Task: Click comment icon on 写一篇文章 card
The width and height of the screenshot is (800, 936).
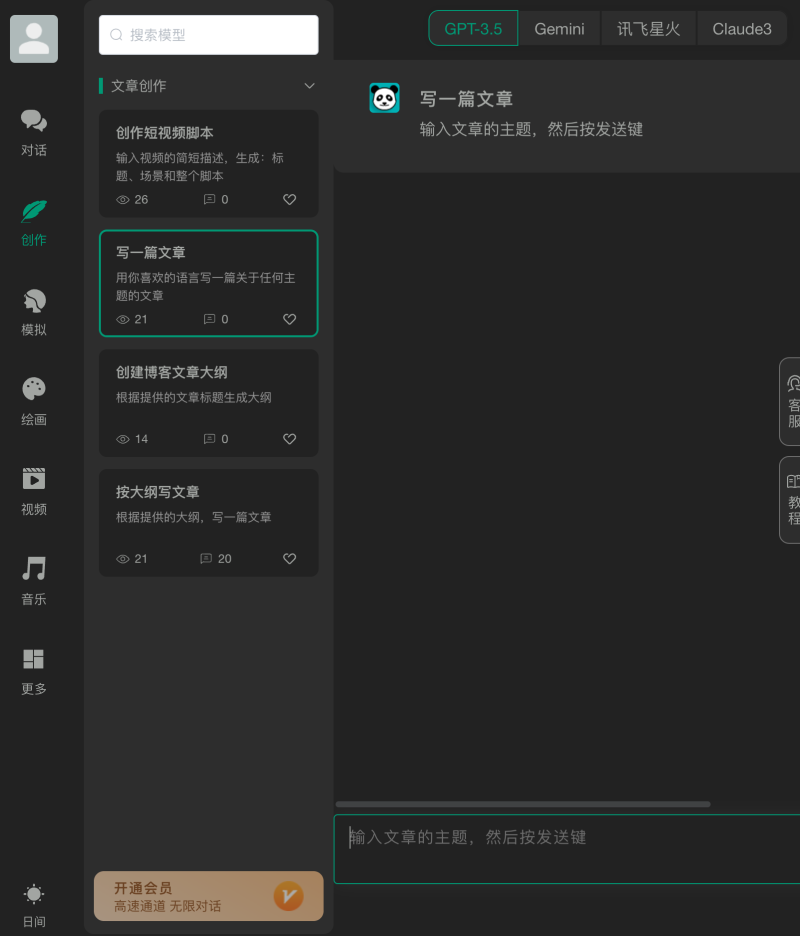Action: tap(209, 319)
